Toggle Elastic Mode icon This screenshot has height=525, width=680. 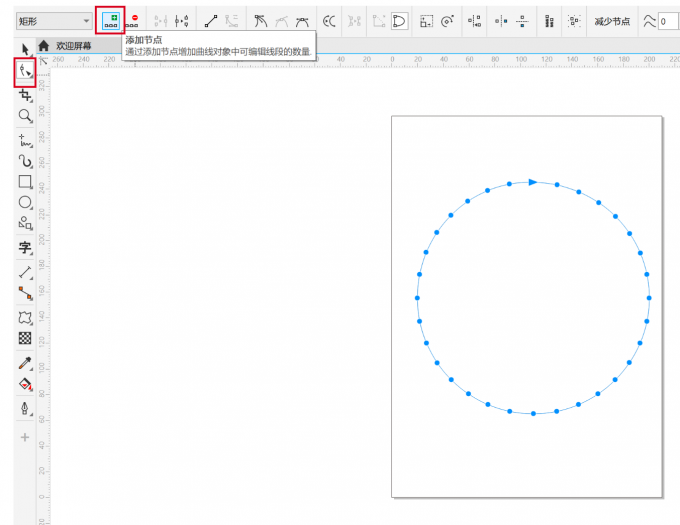tap(549, 21)
